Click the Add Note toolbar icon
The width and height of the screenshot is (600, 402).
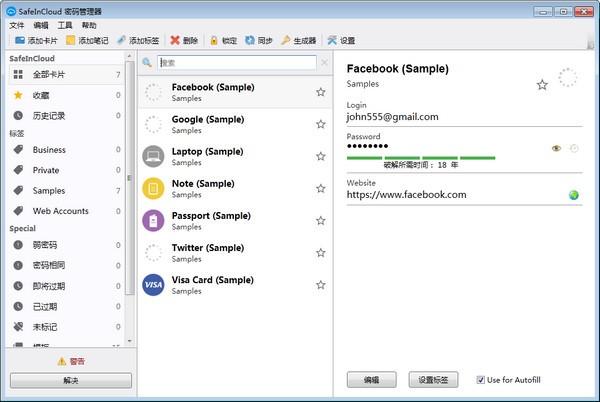[x=70, y=40]
